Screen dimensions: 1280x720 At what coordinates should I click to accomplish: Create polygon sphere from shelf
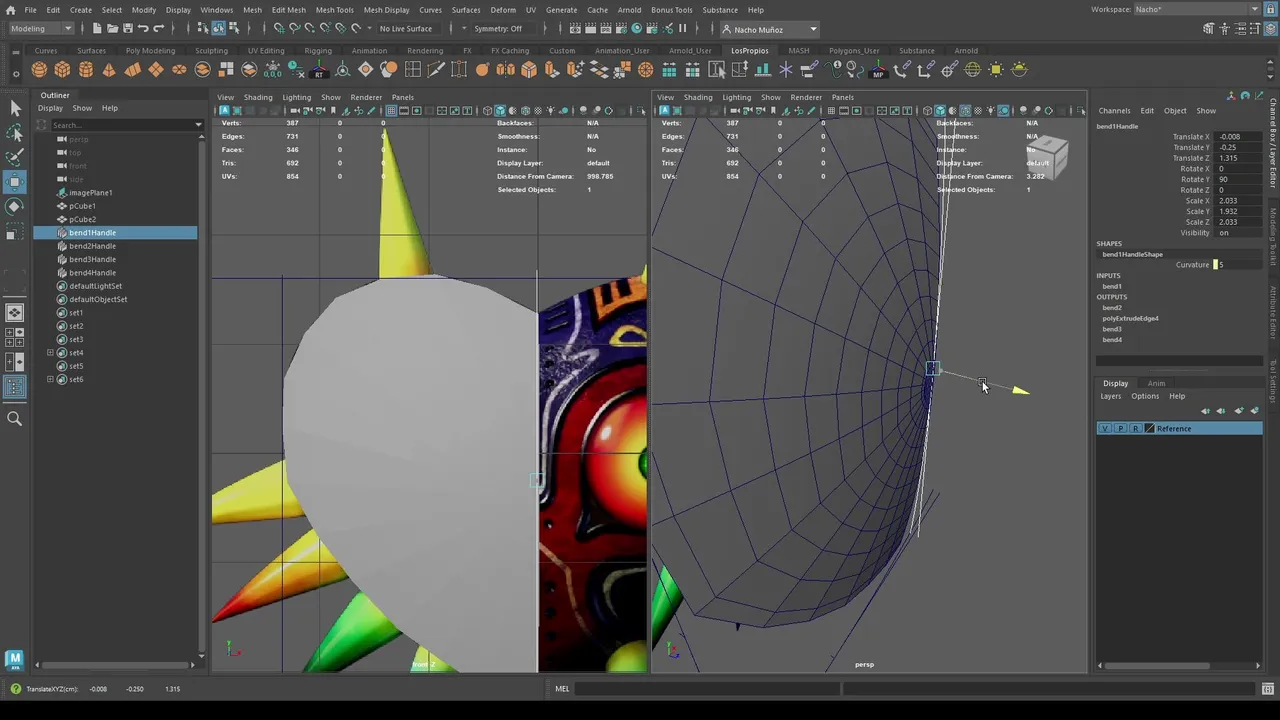39,69
